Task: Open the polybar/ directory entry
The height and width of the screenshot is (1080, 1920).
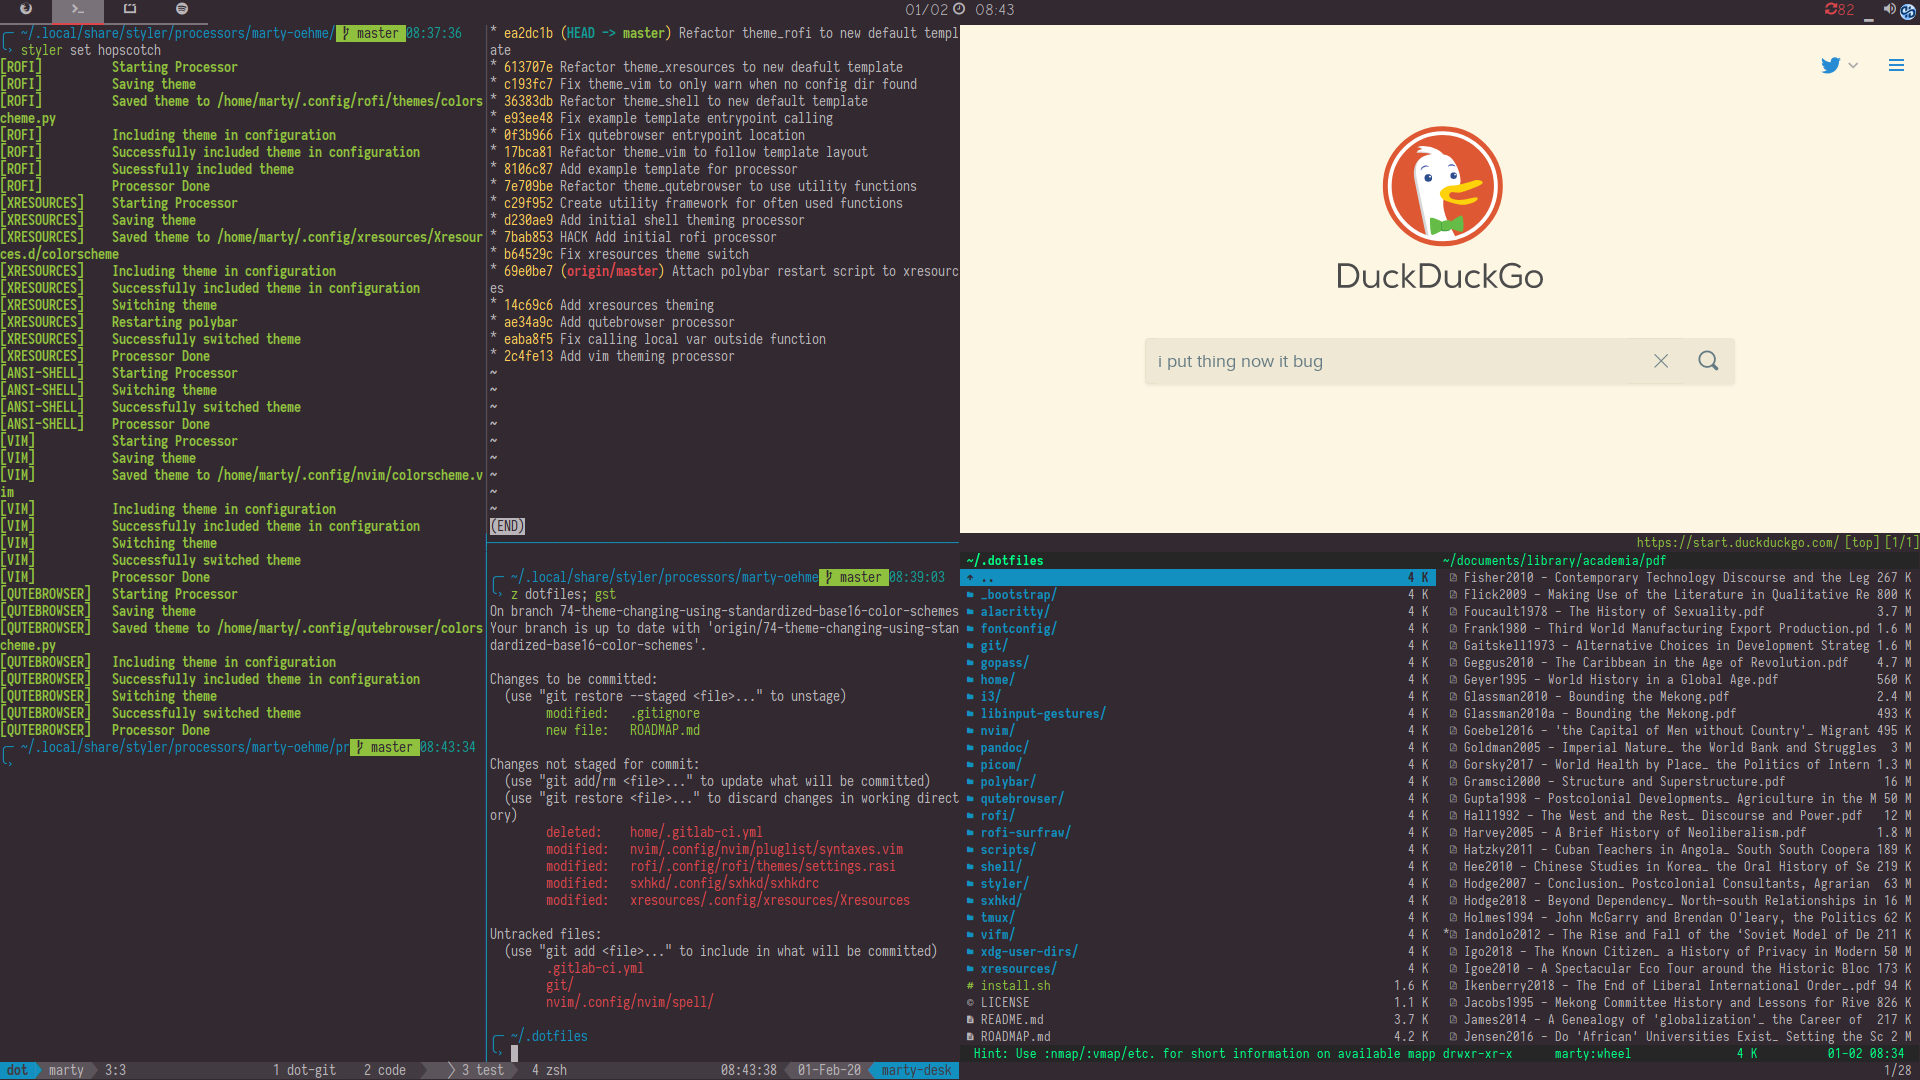Action: [x=1007, y=781]
